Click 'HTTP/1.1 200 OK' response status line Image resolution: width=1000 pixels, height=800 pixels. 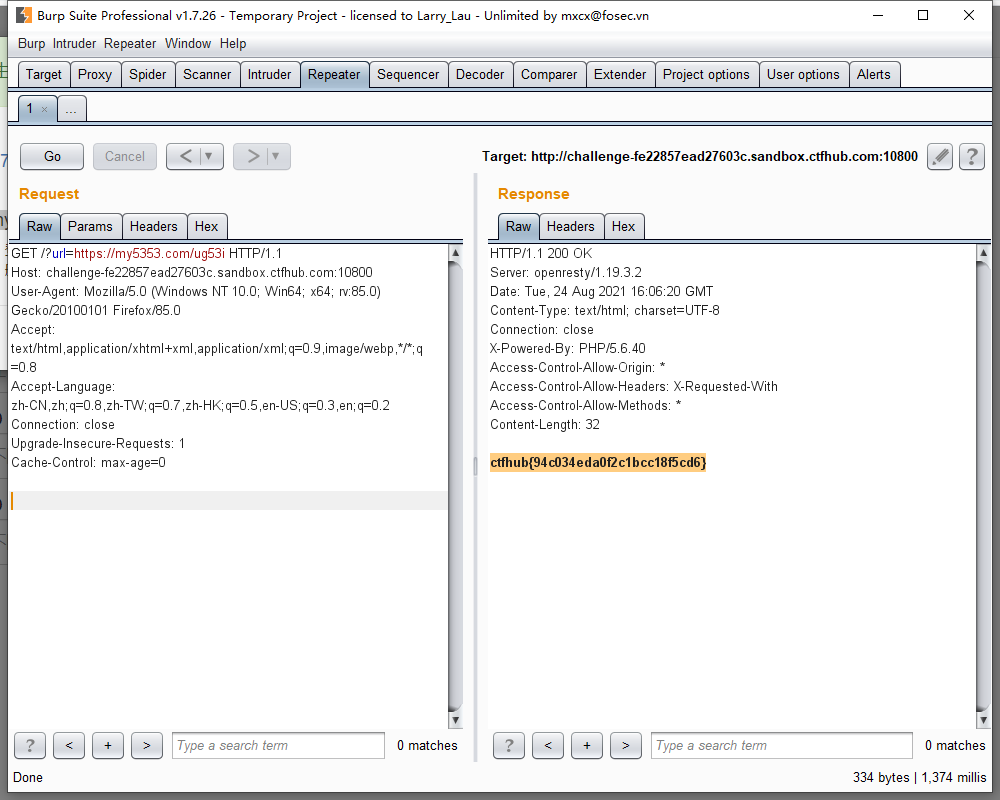click(541, 253)
